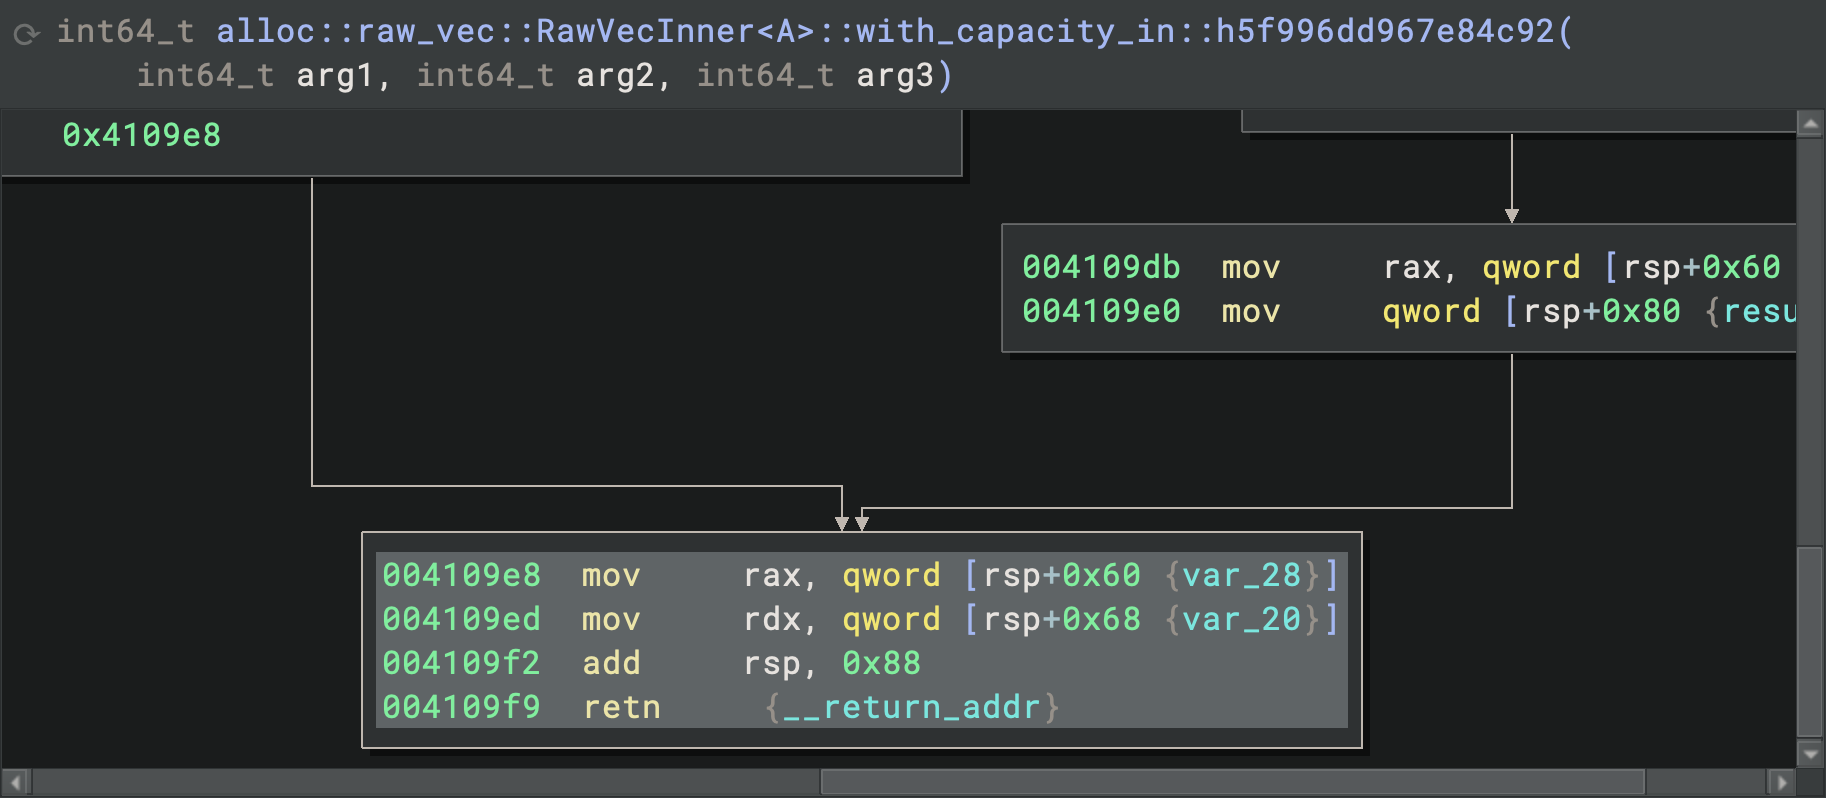Select the arg2 parameter in function signature
1826x798 pixels.
click(x=614, y=76)
